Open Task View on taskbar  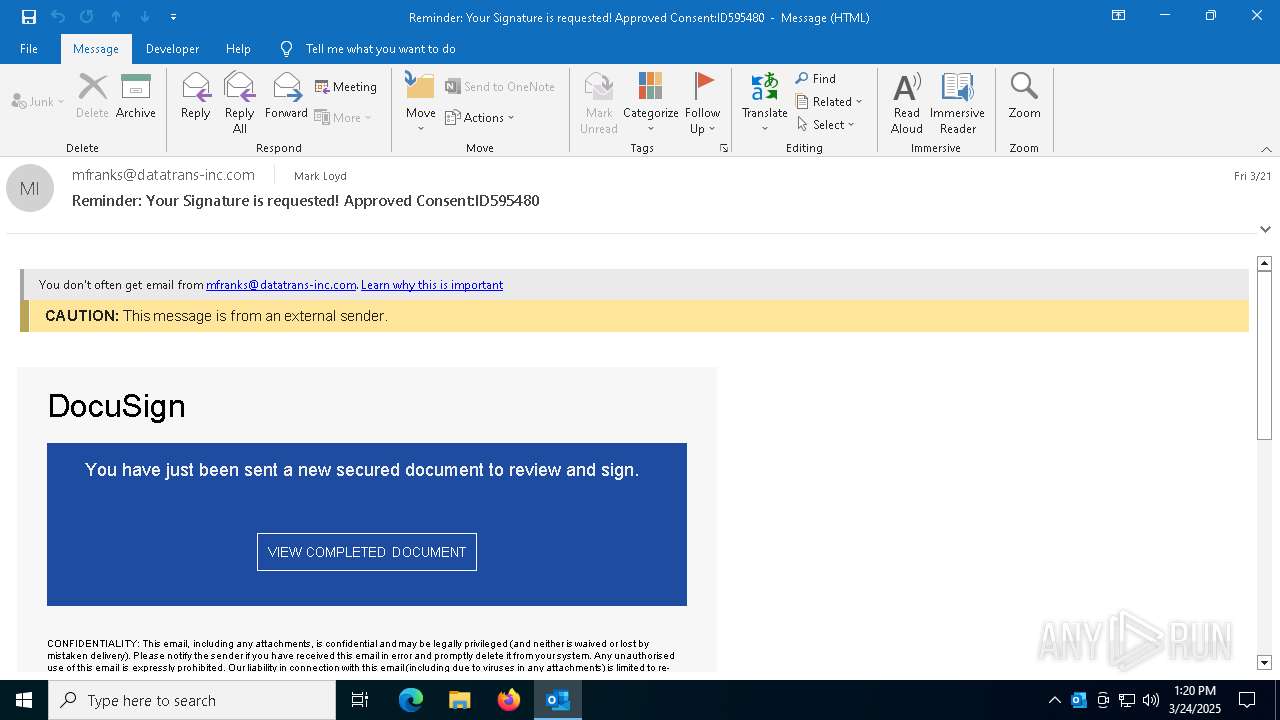tap(361, 700)
